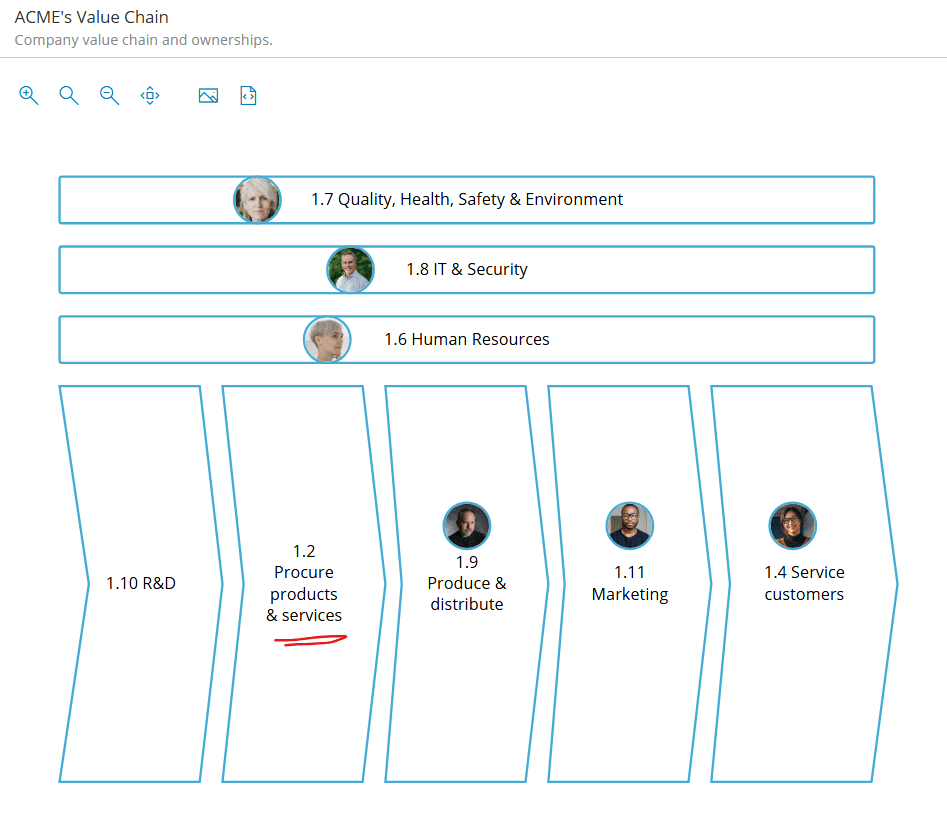The image size is (947, 813).
Task: Select the 1.10 R&D chevron
Action: coord(141,583)
